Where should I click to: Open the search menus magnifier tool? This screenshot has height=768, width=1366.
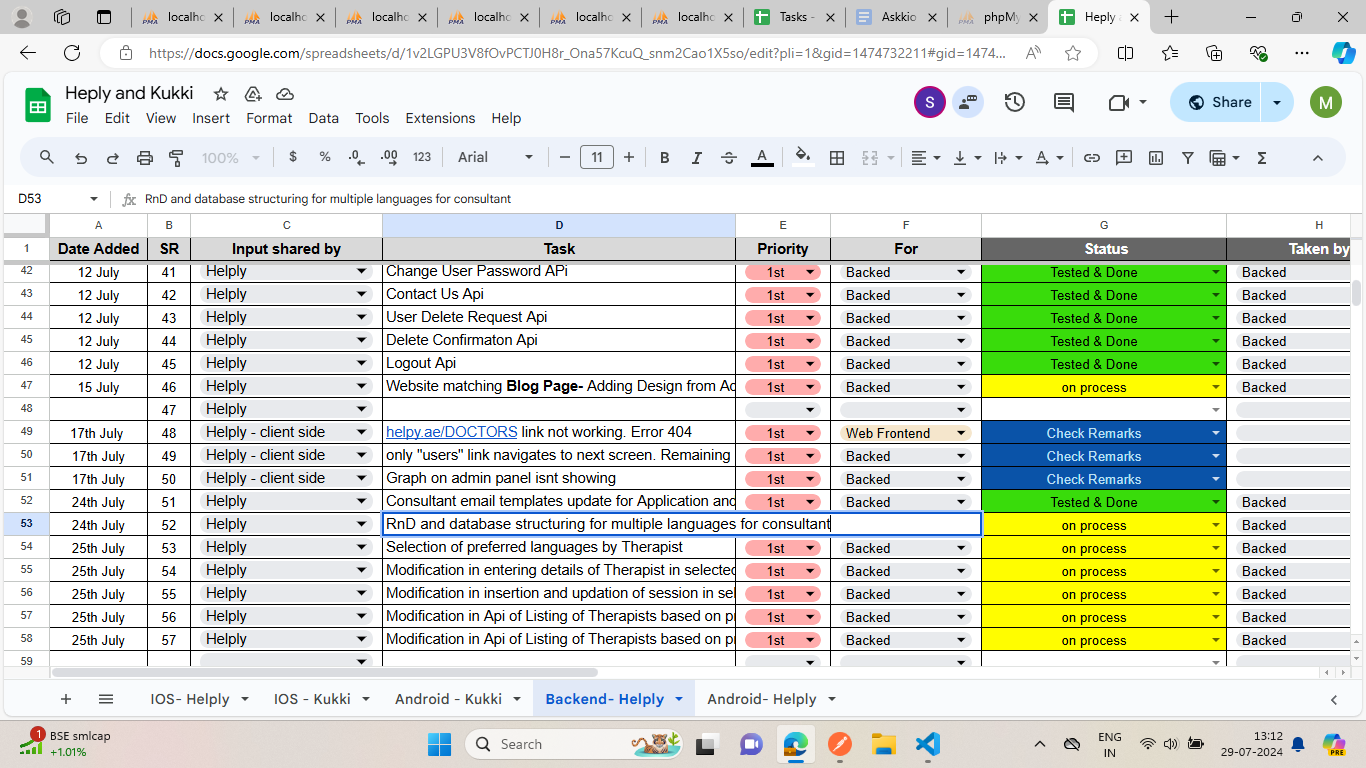(47, 157)
